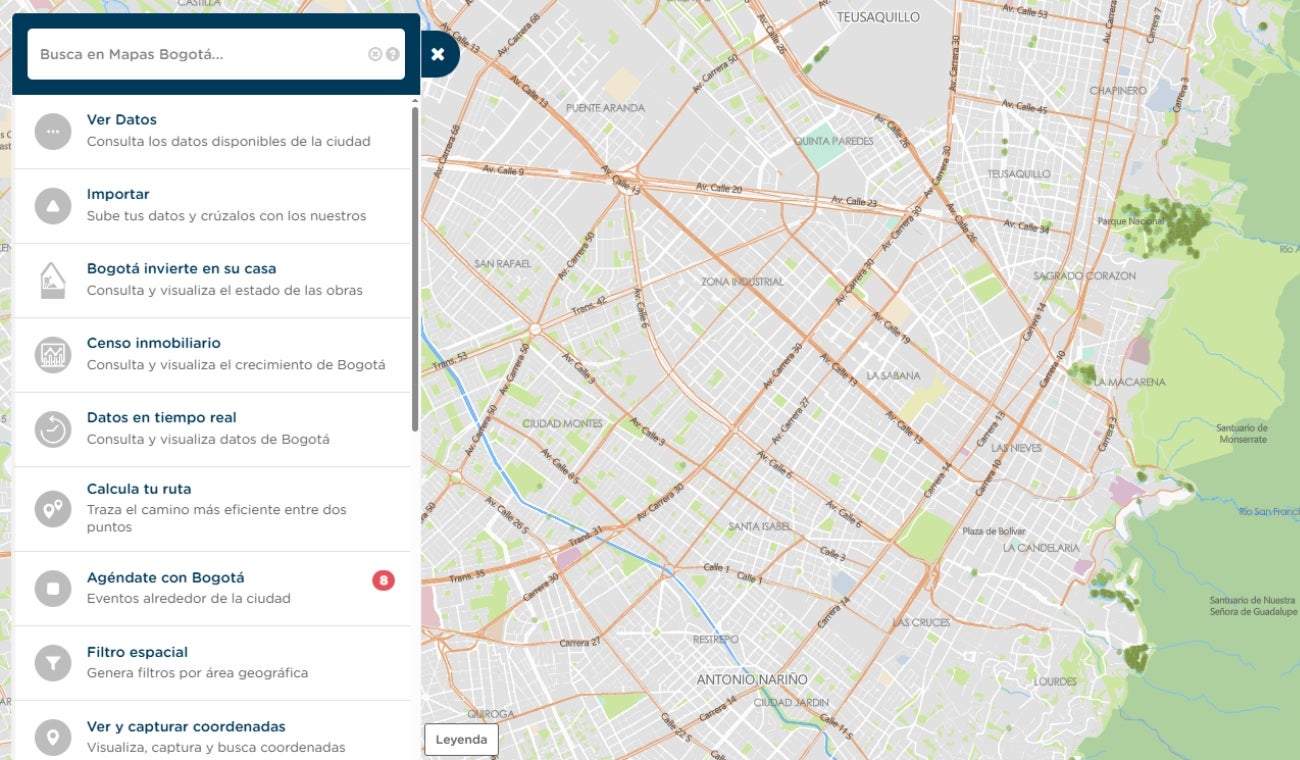Screen dimensions: 1300x760
Task: Click the RESTREPO map label
Action: coord(716,639)
